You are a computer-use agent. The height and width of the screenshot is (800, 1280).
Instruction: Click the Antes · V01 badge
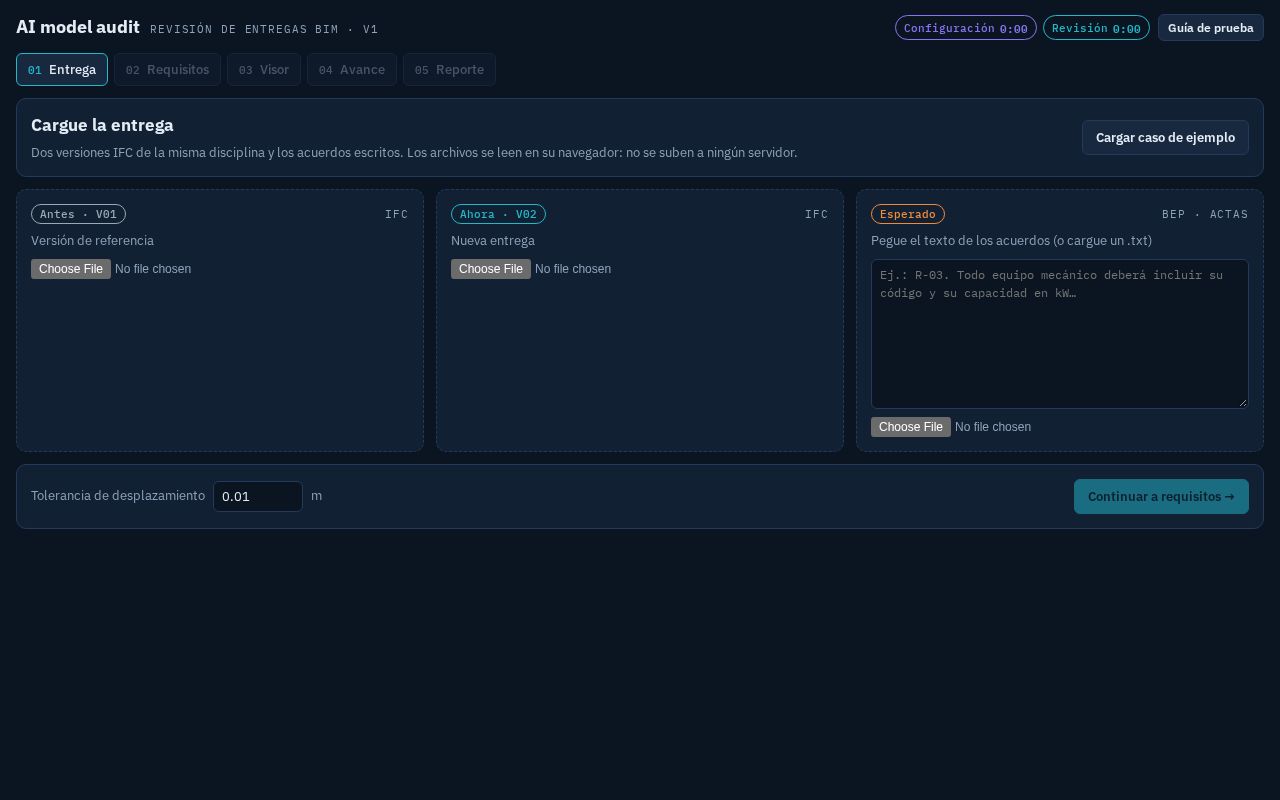point(78,214)
